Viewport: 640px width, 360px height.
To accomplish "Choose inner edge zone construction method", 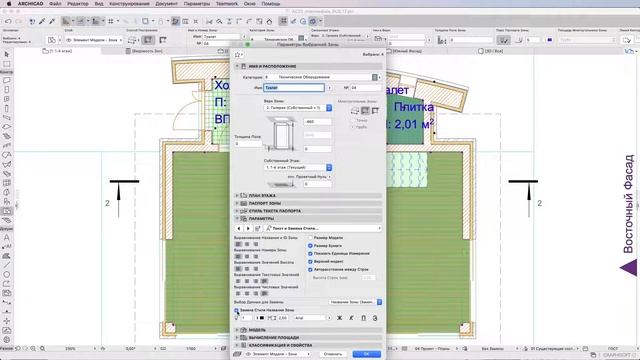I will [365, 111].
